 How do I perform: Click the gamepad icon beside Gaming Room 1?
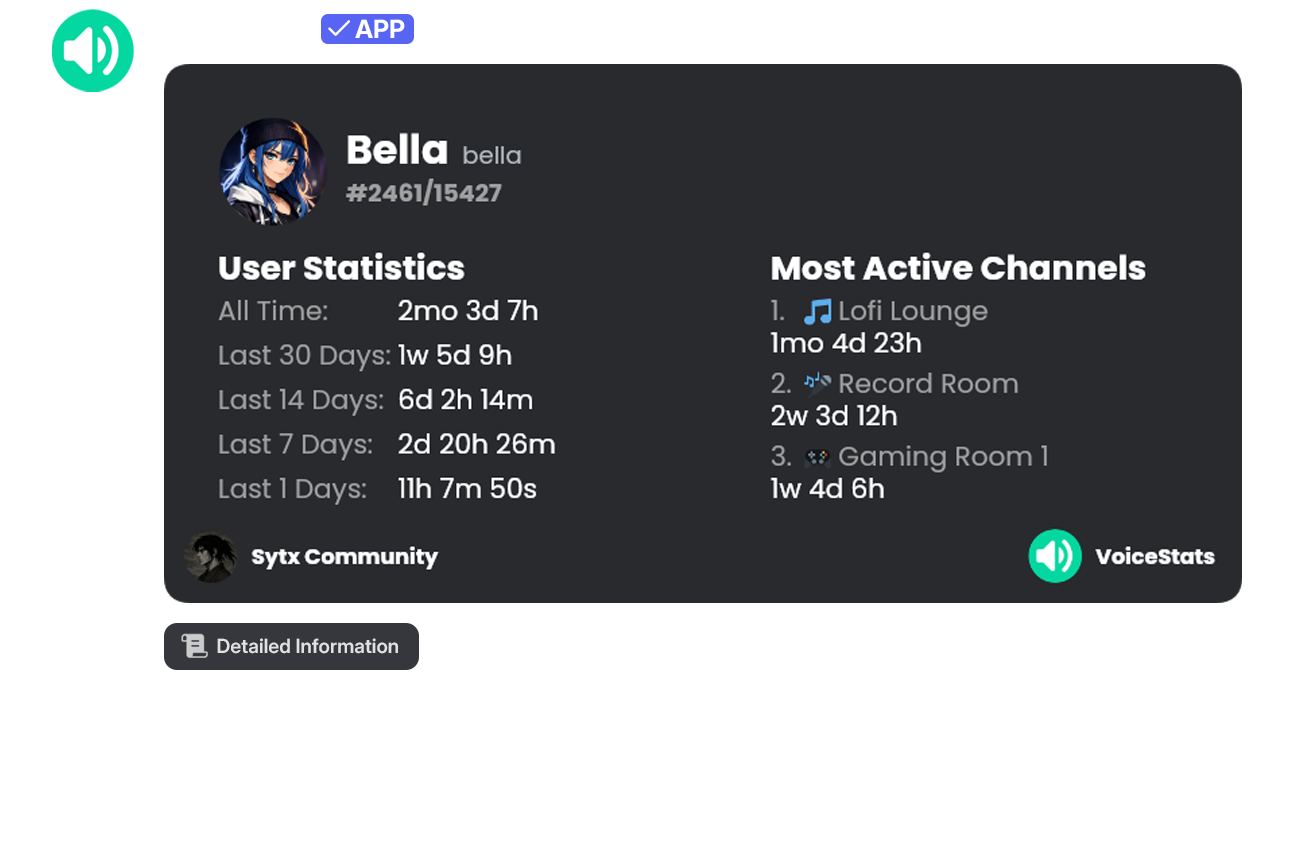tap(818, 457)
